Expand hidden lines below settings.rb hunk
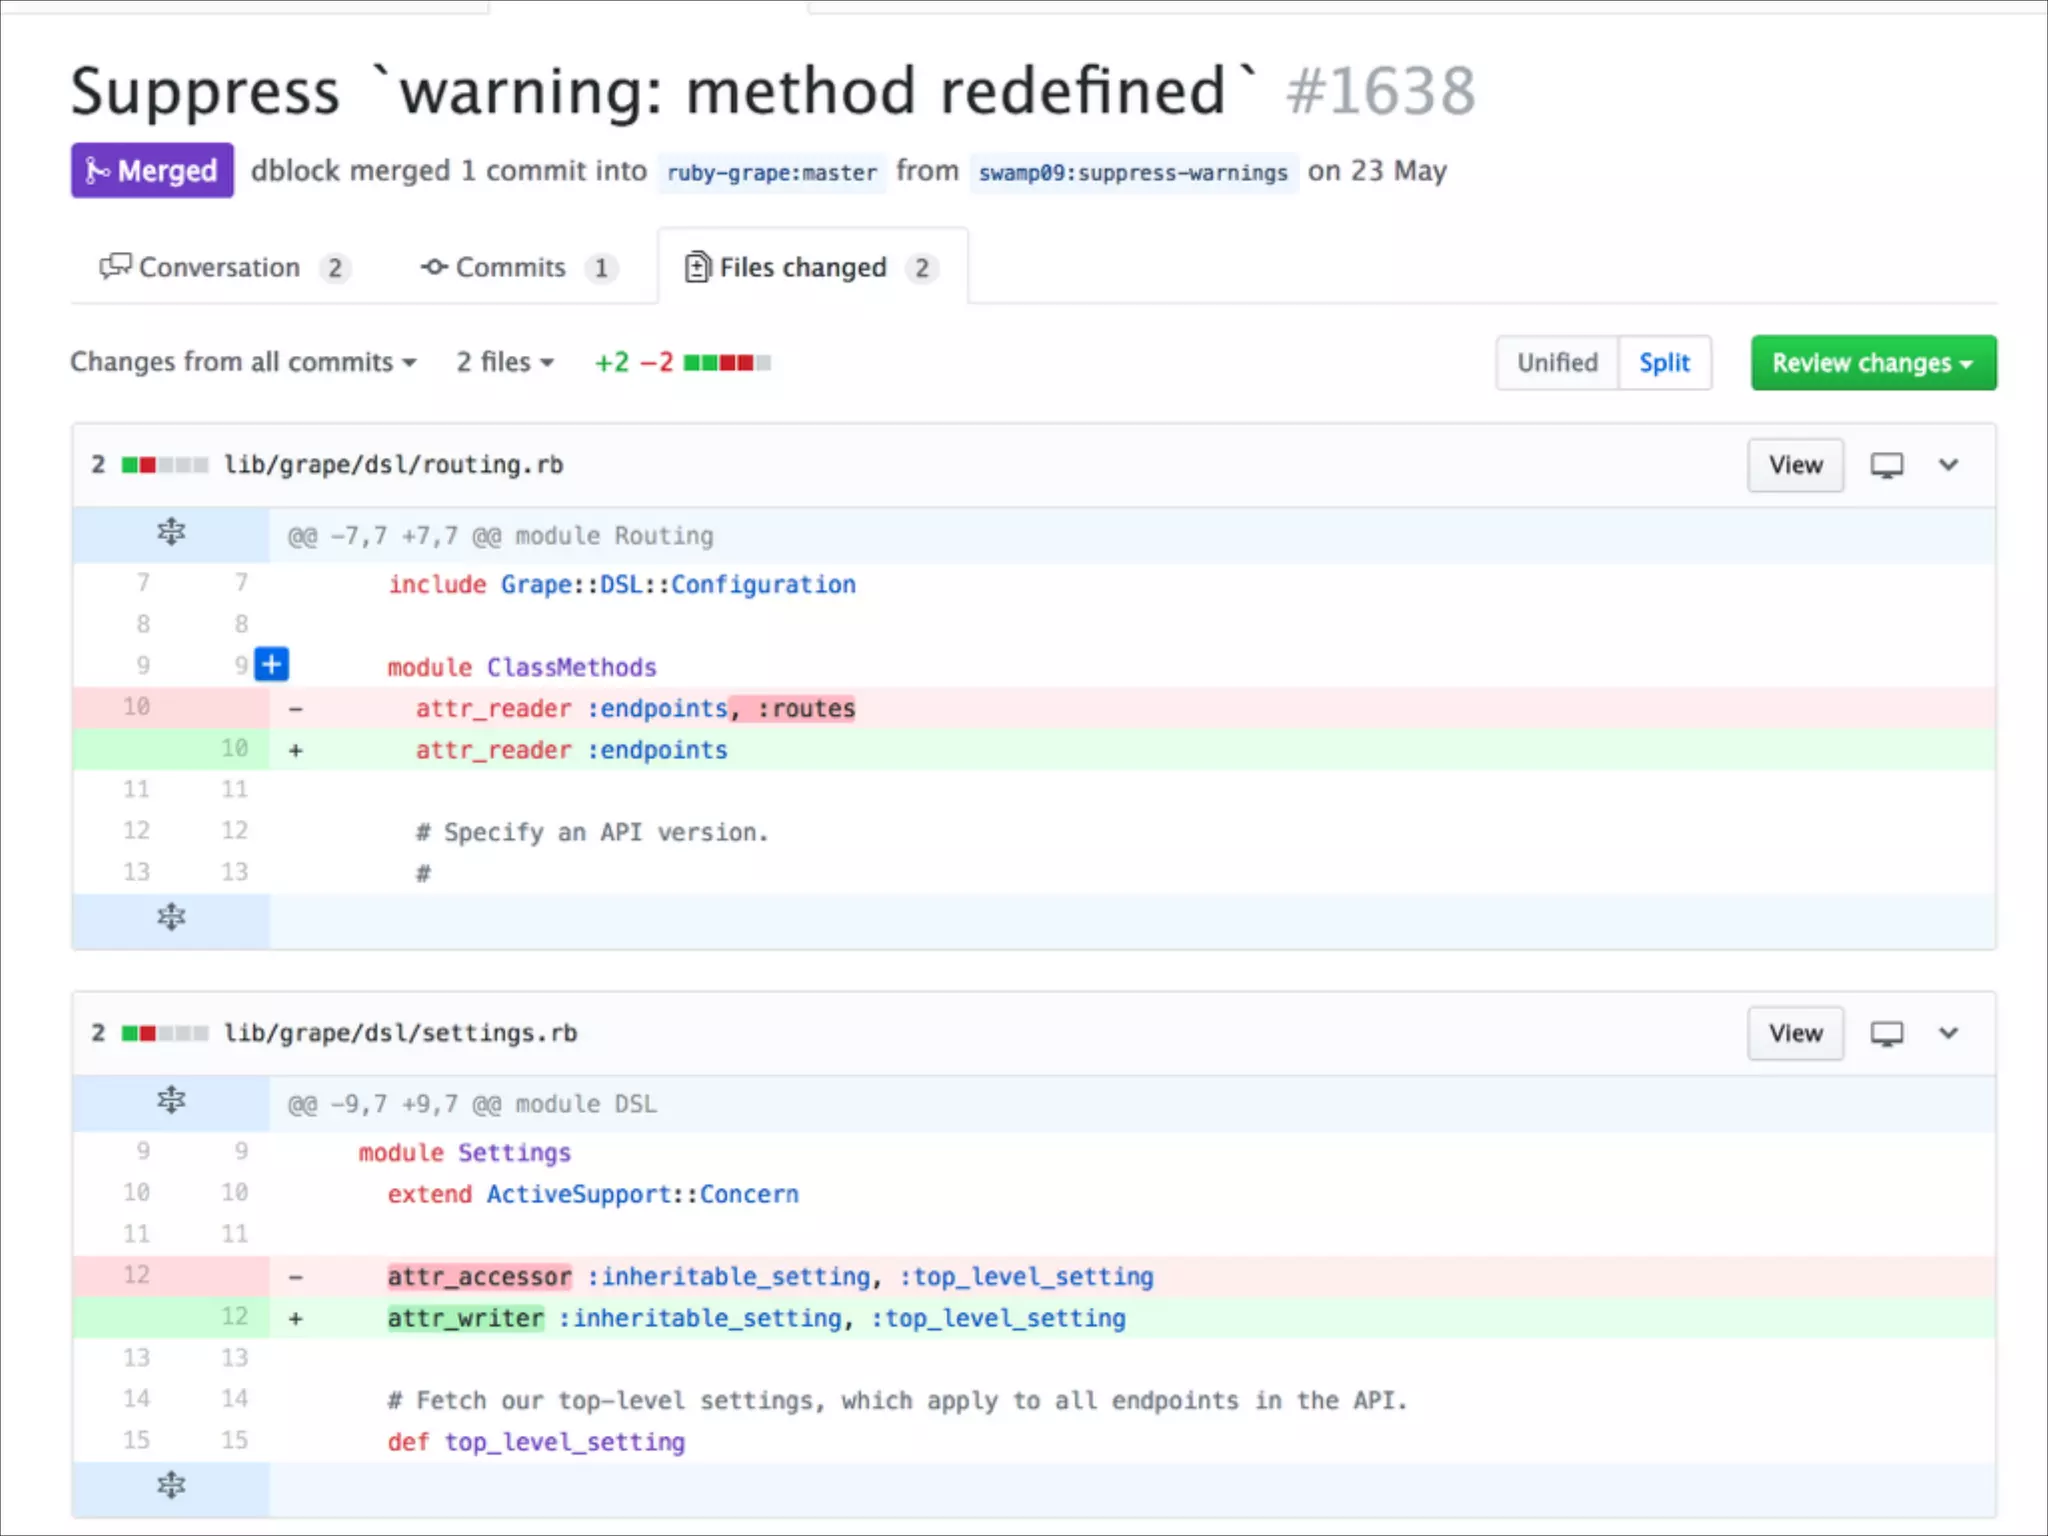Viewport: 2048px width, 1536px height. pos(171,1485)
